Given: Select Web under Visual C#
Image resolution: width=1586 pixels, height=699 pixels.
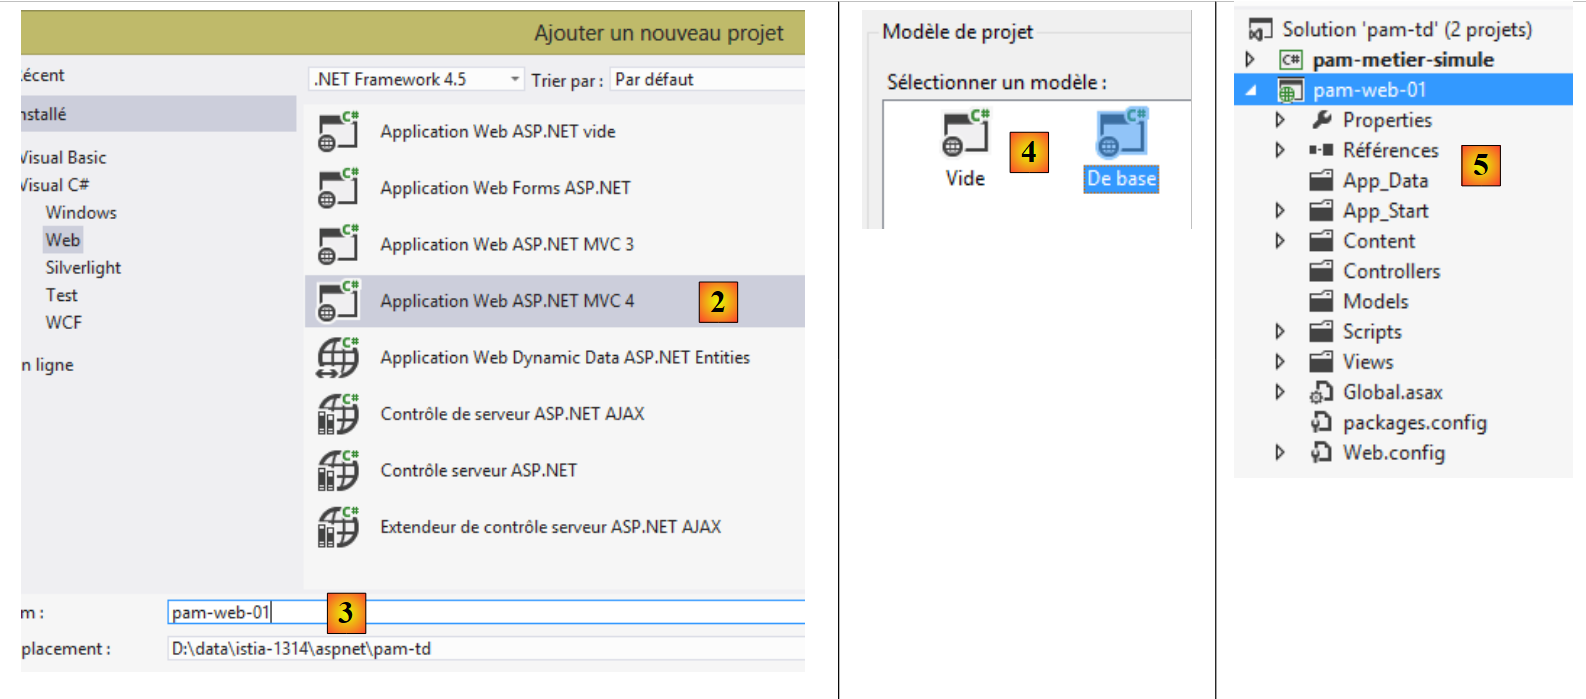Looking at the screenshot, I should pos(62,240).
